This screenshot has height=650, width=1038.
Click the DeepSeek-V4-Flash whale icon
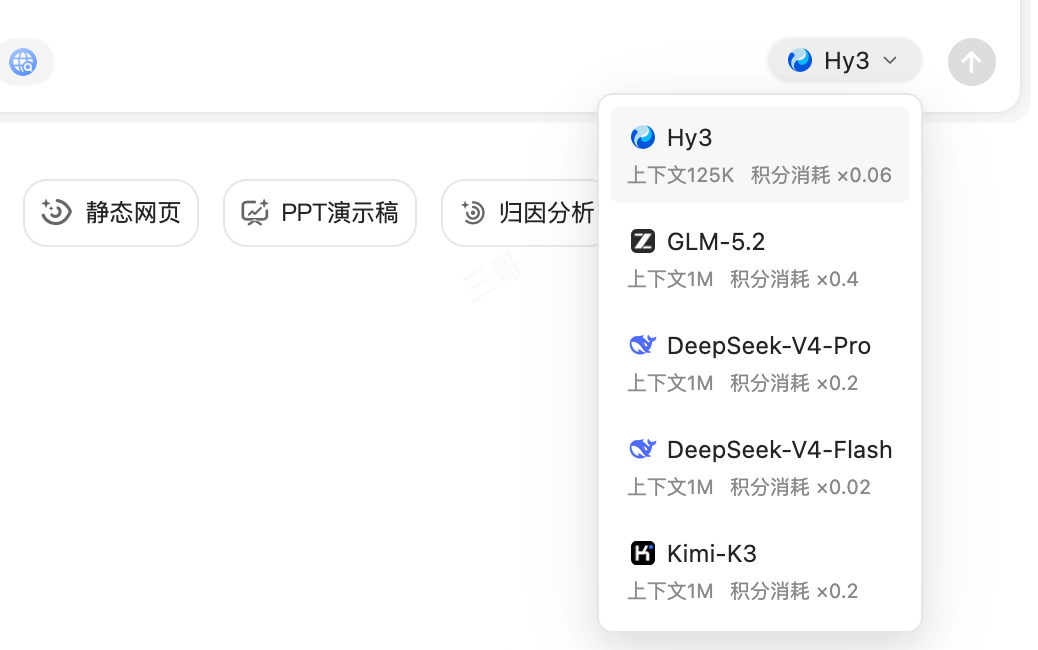pos(642,449)
